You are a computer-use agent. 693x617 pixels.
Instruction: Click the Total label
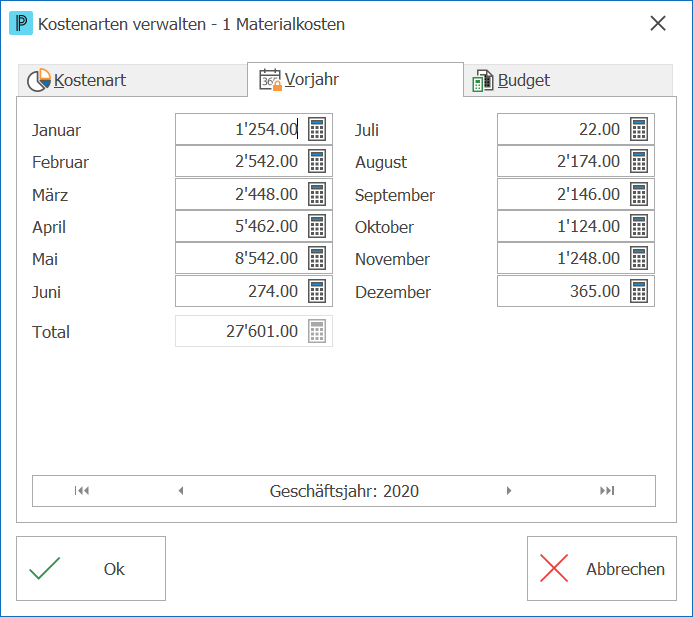click(x=51, y=332)
